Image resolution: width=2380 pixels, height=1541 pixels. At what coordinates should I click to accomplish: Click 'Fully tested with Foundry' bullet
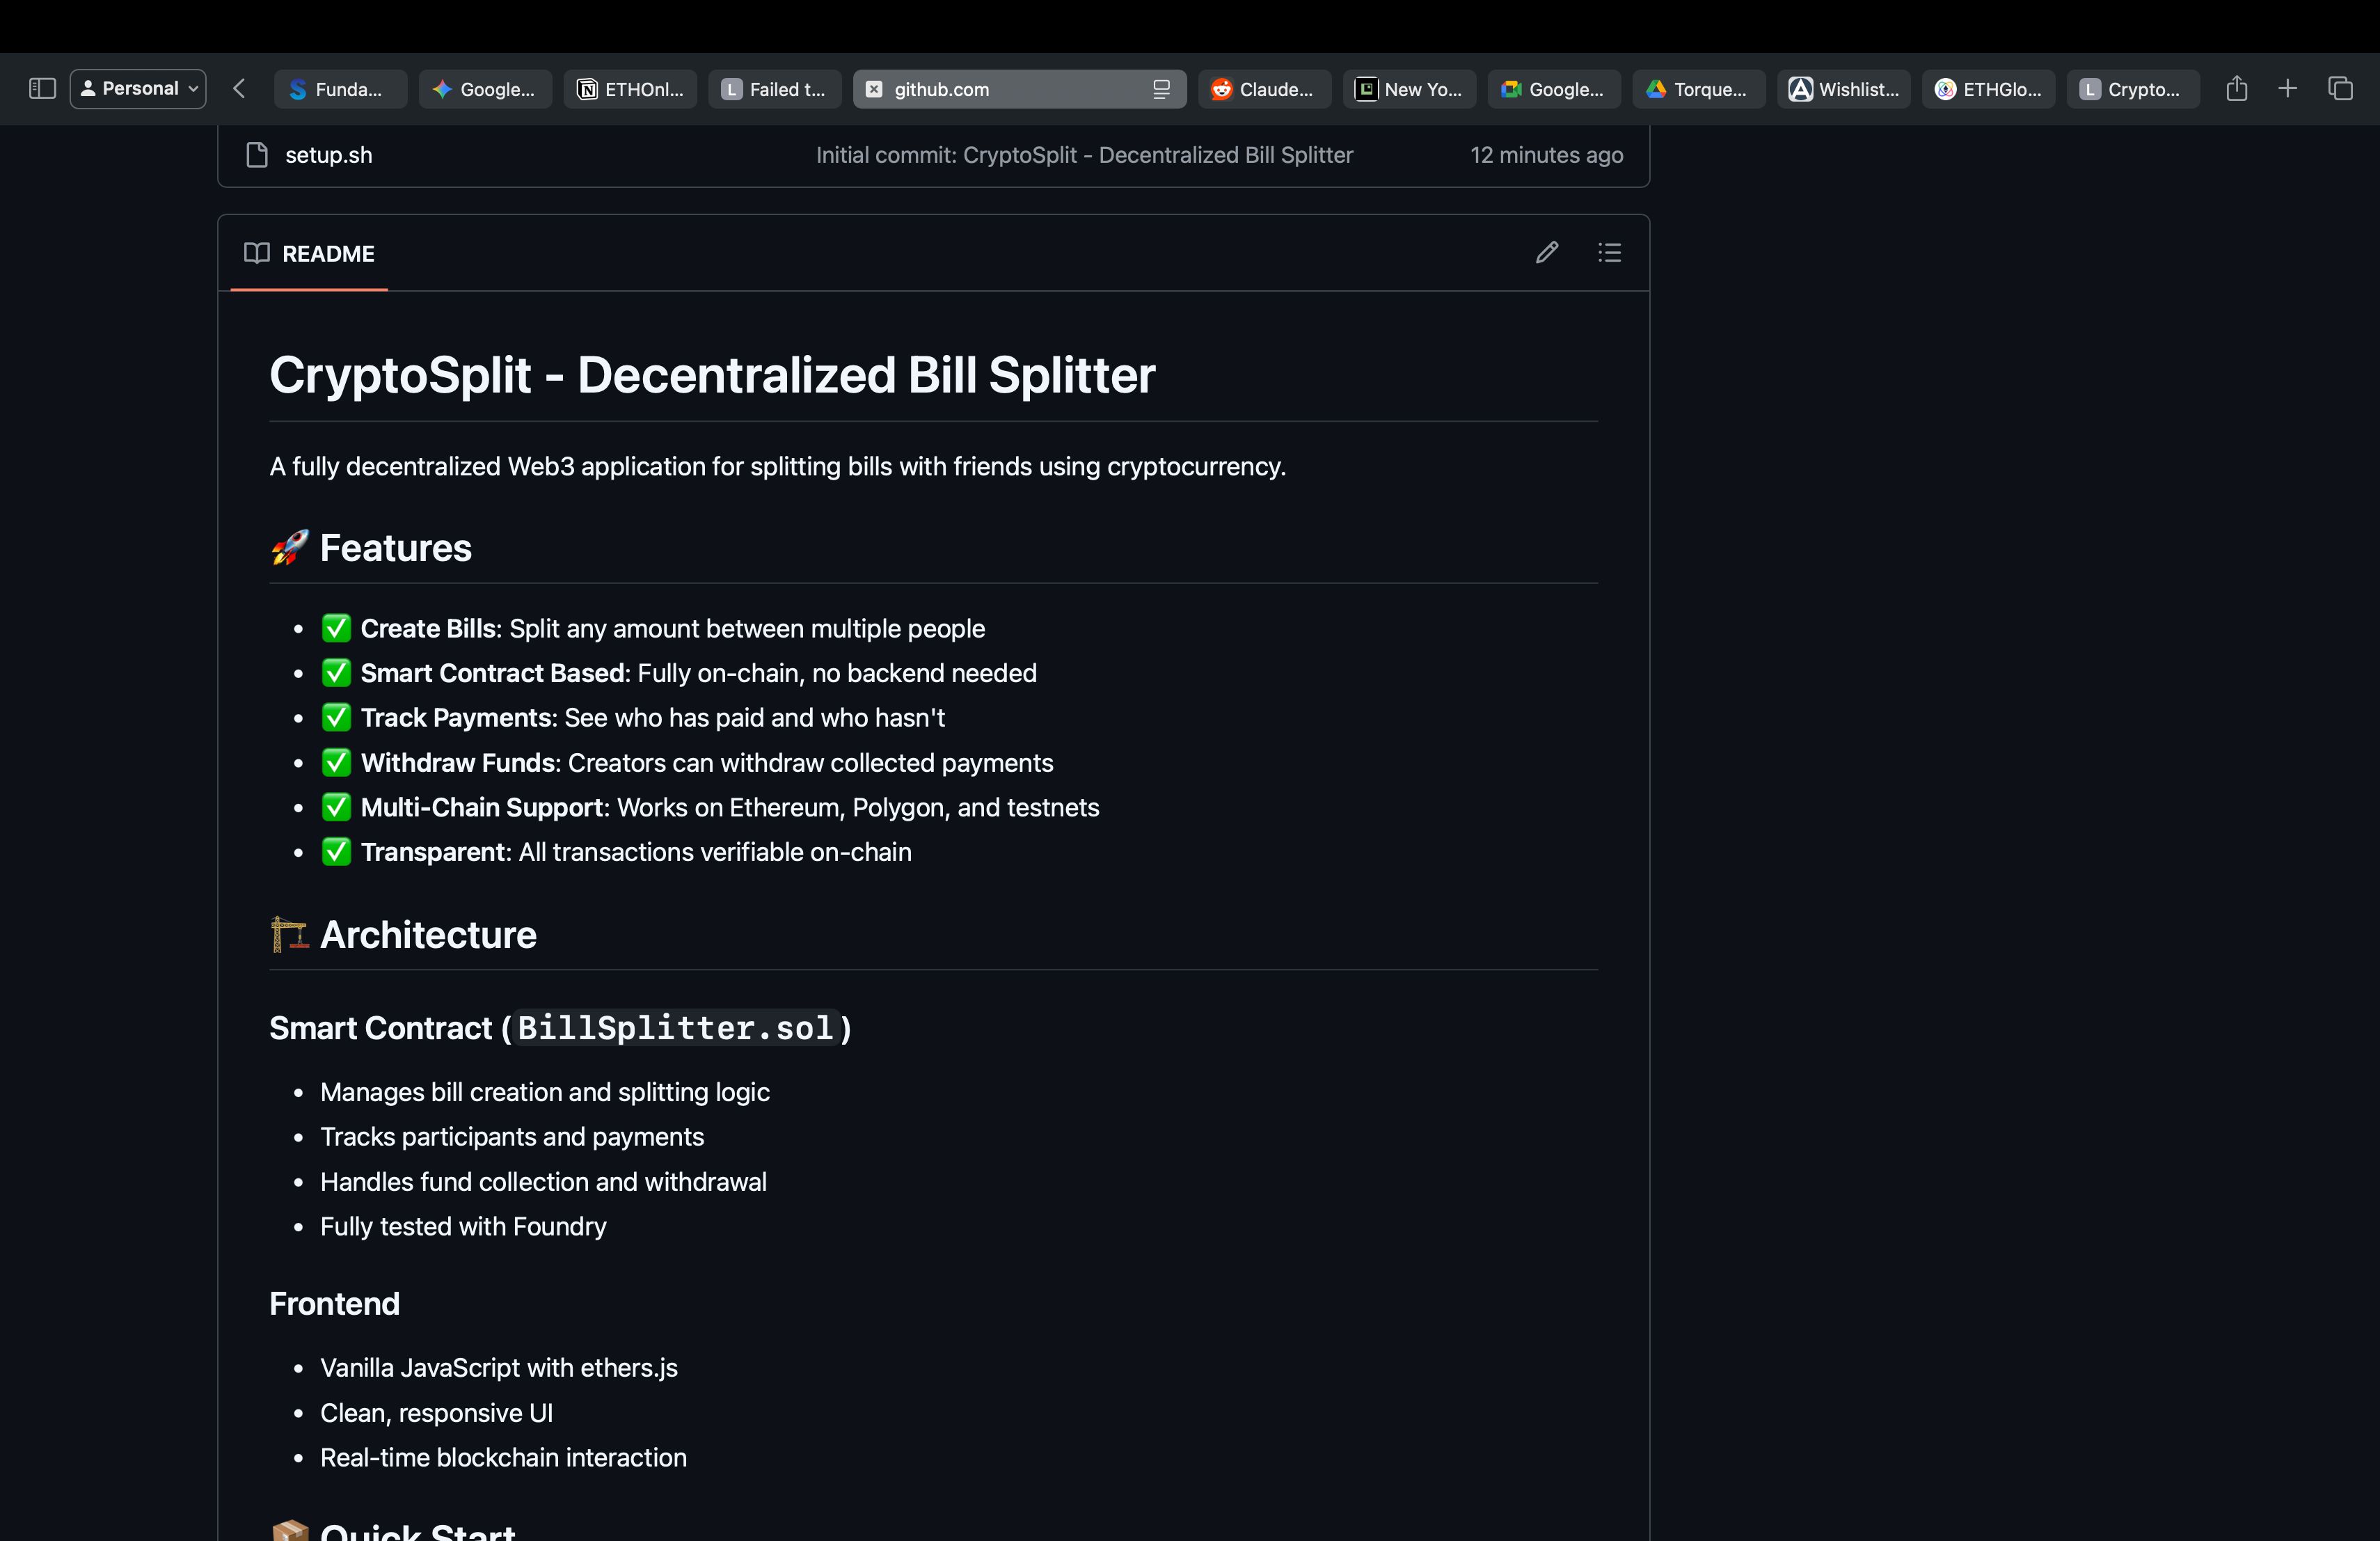(463, 1227)
